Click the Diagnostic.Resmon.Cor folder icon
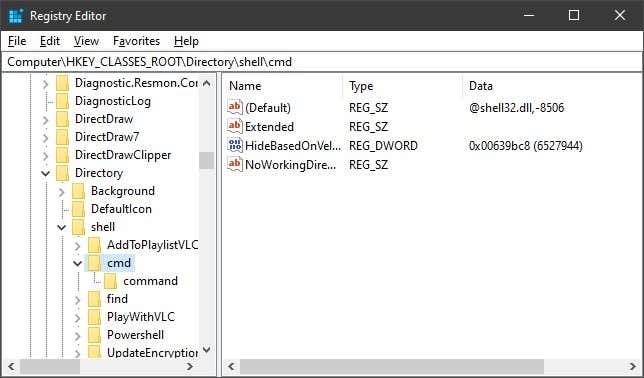644x378 pixels. (62, 83)
